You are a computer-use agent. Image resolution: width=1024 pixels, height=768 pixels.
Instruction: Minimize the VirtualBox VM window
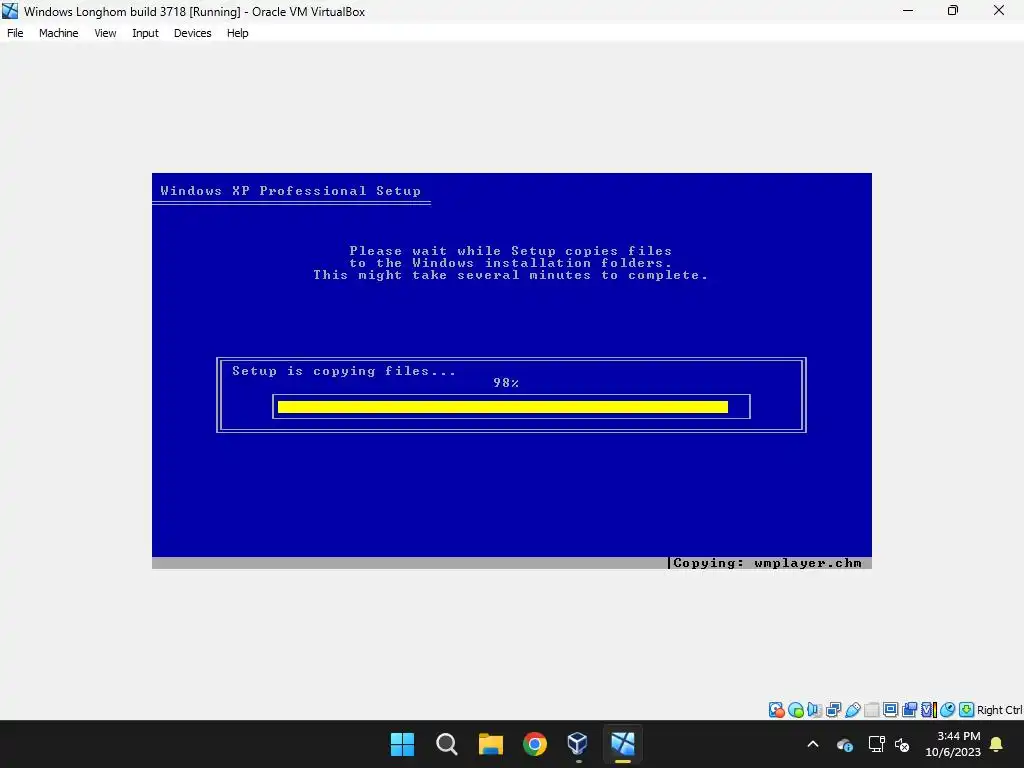[908, 11]
